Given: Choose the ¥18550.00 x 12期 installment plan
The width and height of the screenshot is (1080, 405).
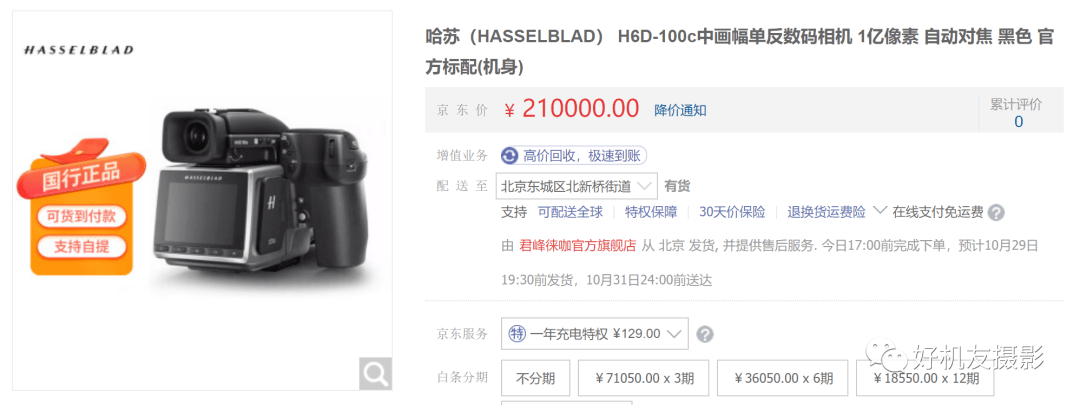Looking at the screenshot, I should 924,378.
